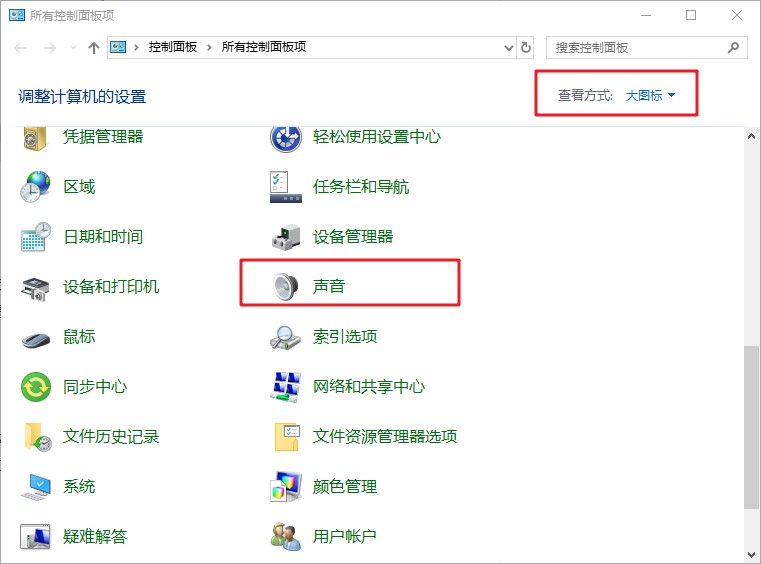Open the 大图标 view mode dropdown
Image resolution: width=761 pixels, height=564 pixels.
pos(650,96)
